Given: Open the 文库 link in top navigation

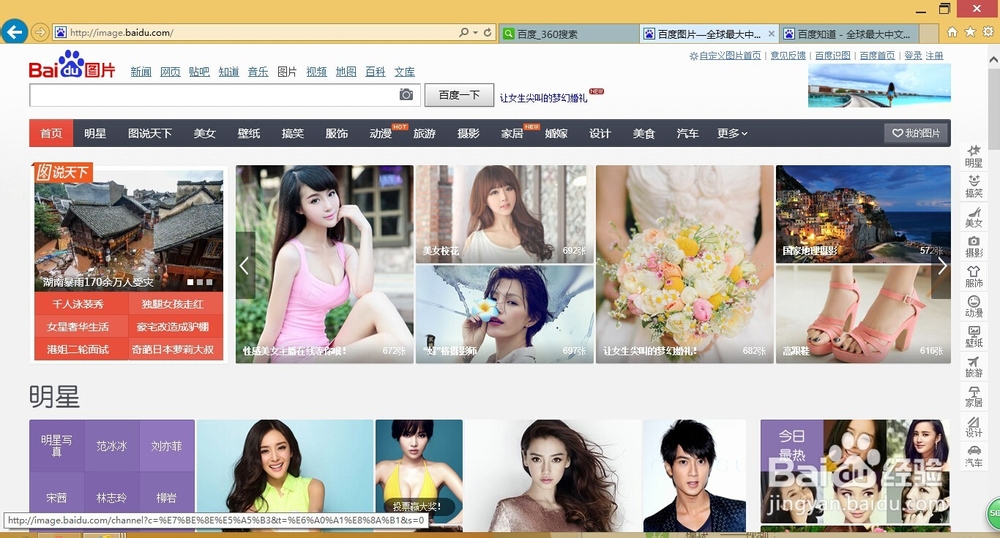Looking at the screenshot, I should (x=404, y=71).
